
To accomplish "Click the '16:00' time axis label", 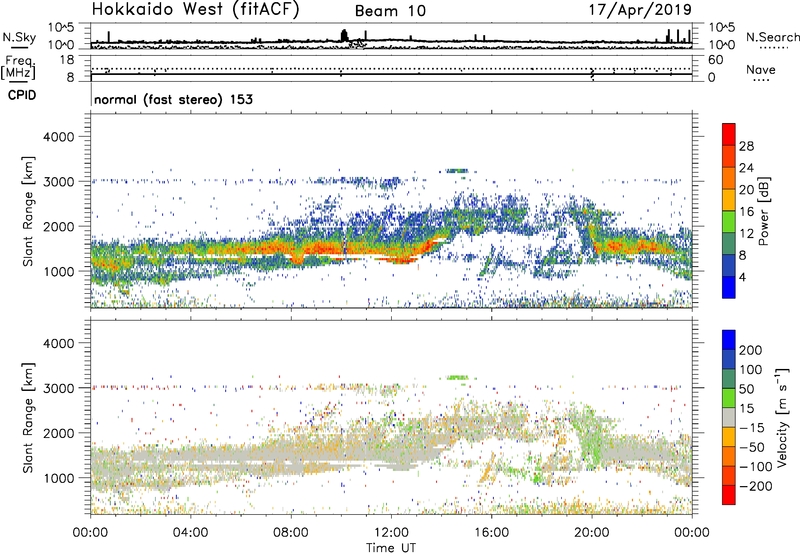I will [491, 533].
